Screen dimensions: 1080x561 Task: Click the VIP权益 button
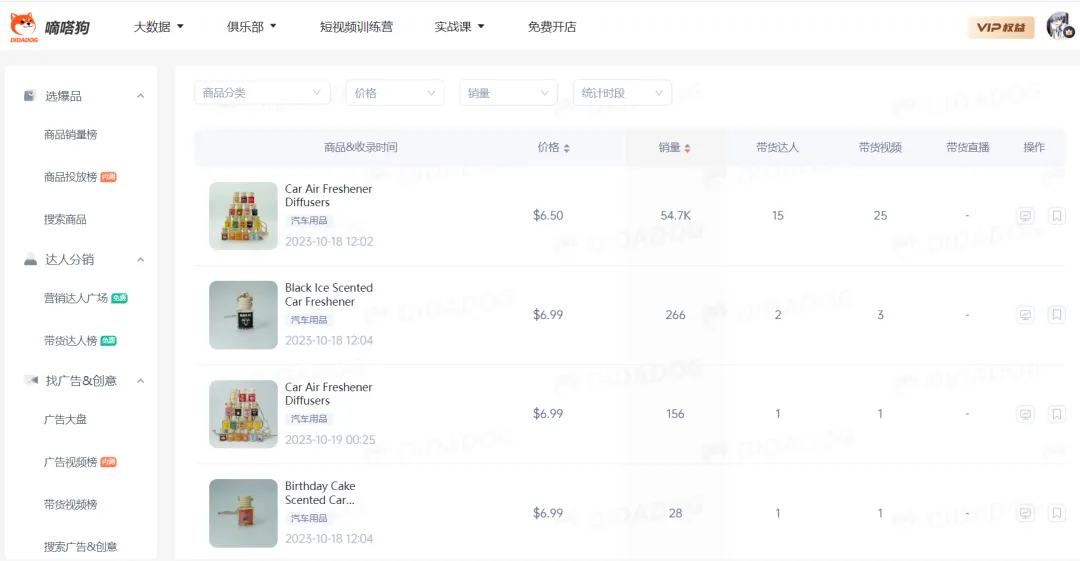[1001, 28]
